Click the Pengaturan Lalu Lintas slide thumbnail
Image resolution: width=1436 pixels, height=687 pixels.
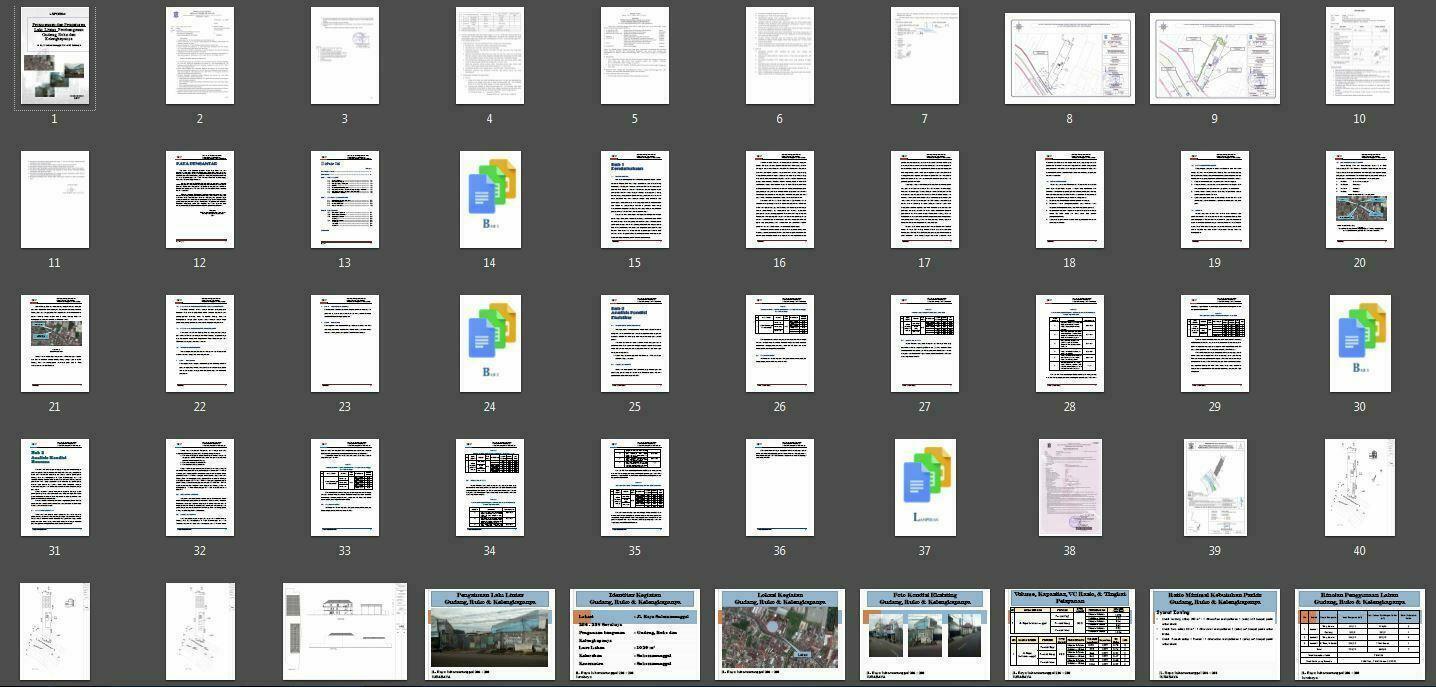[490, 634]
